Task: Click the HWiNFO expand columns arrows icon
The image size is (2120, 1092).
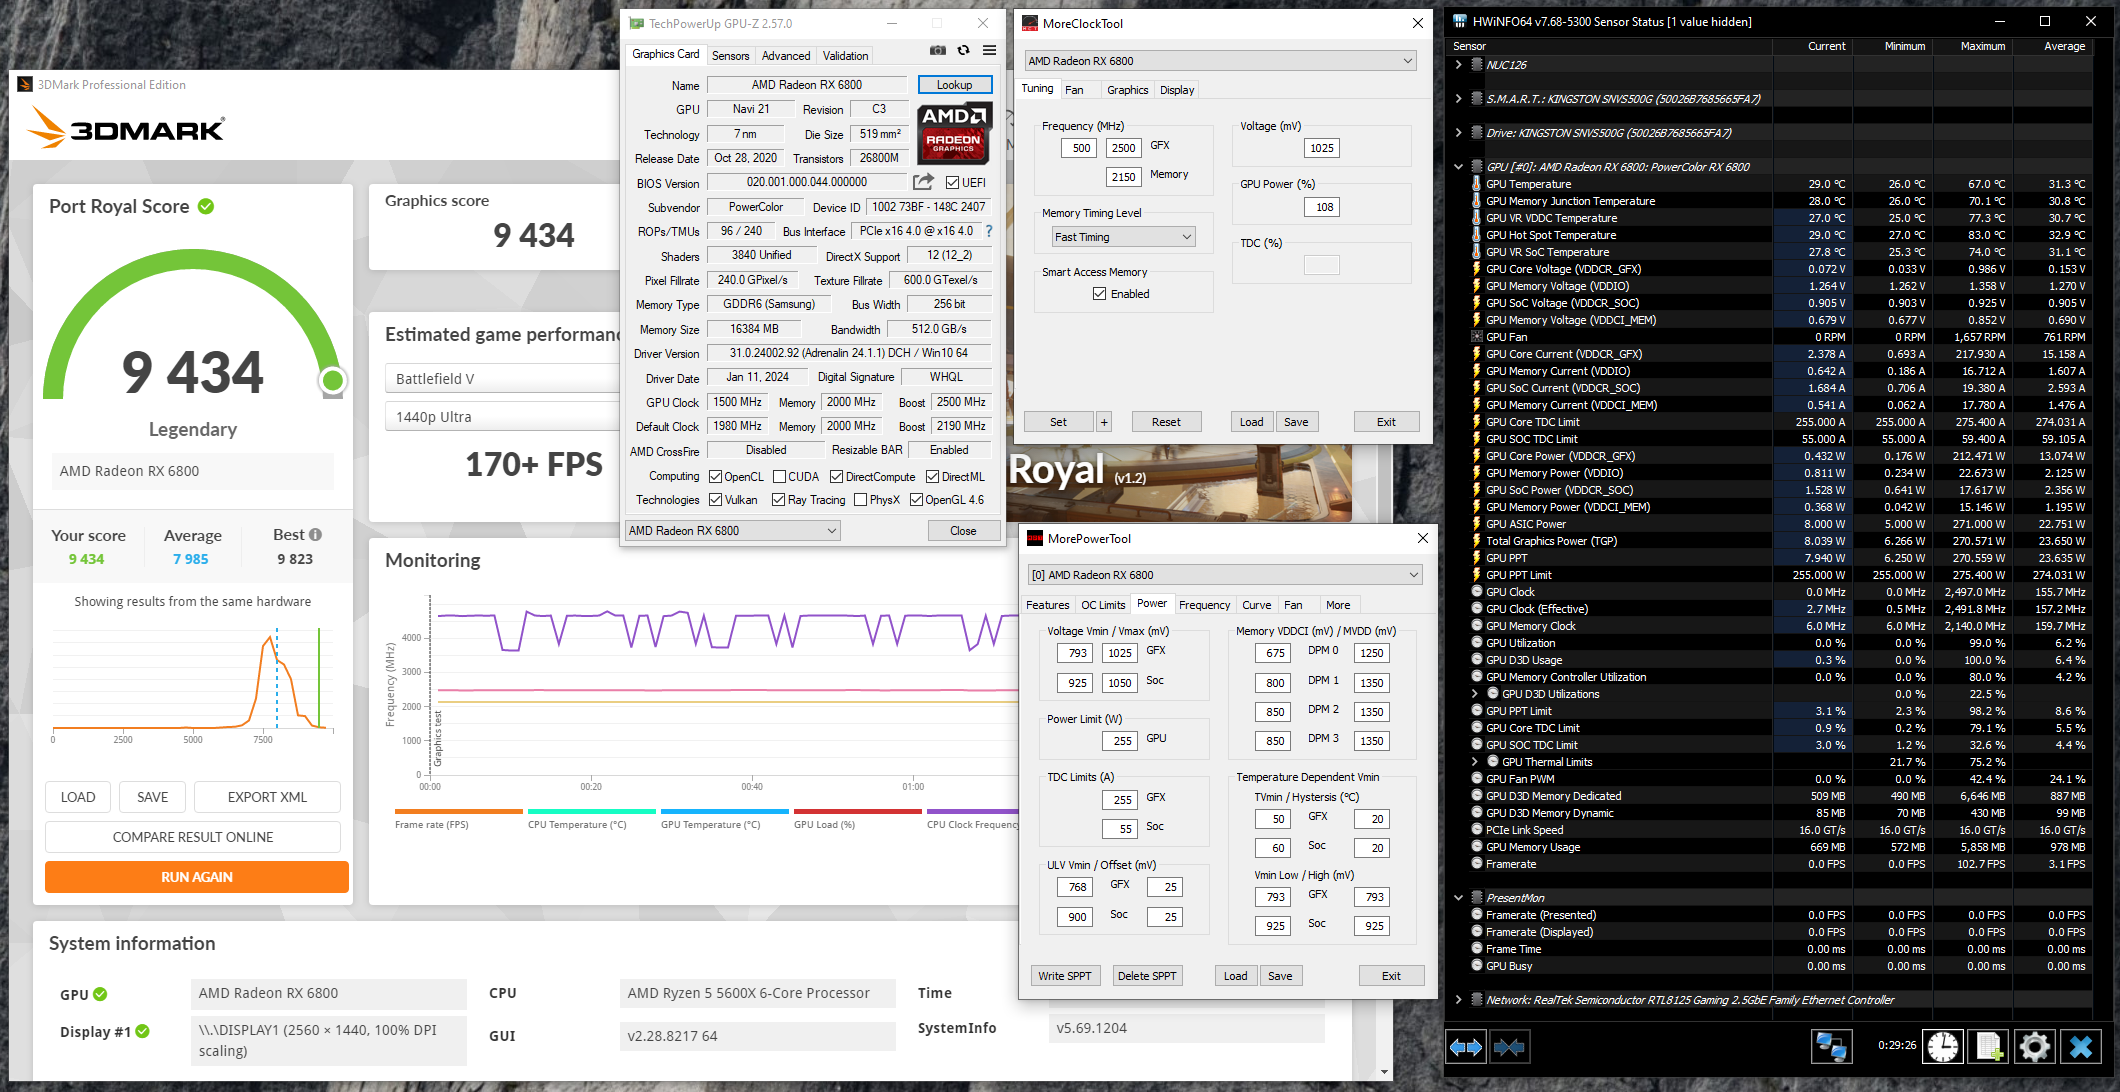Action: click(x=1466, y=1046)
